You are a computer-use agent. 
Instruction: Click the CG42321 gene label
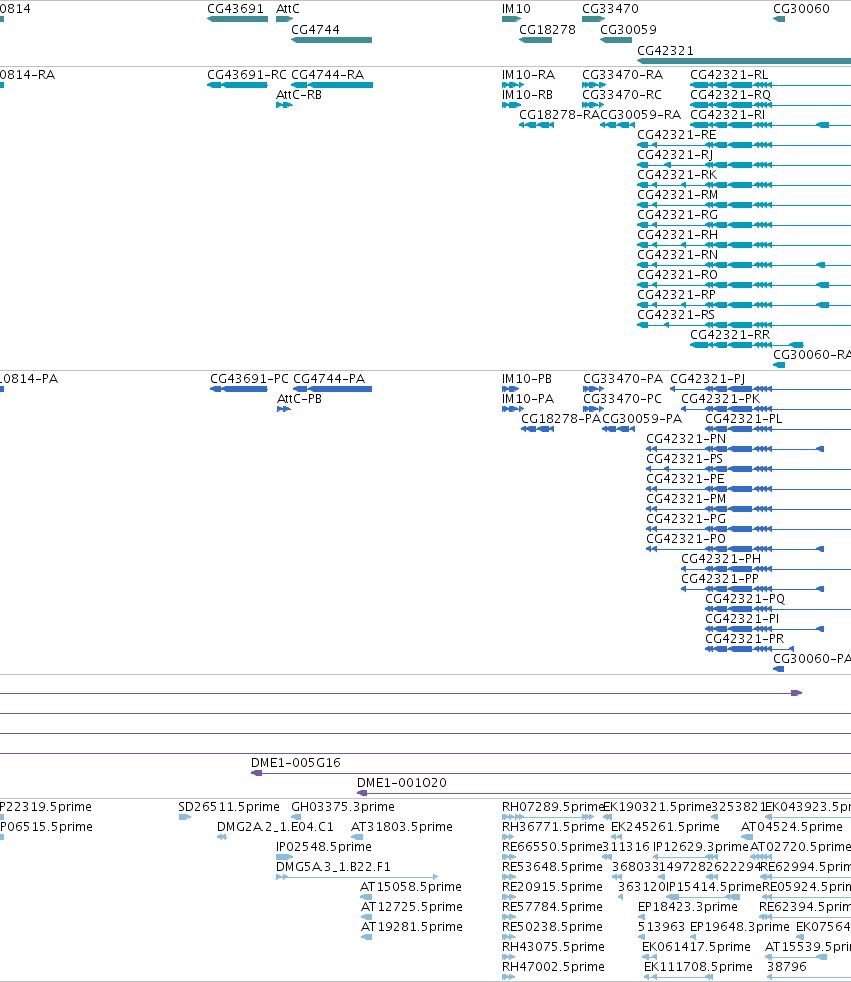(666, 51)
